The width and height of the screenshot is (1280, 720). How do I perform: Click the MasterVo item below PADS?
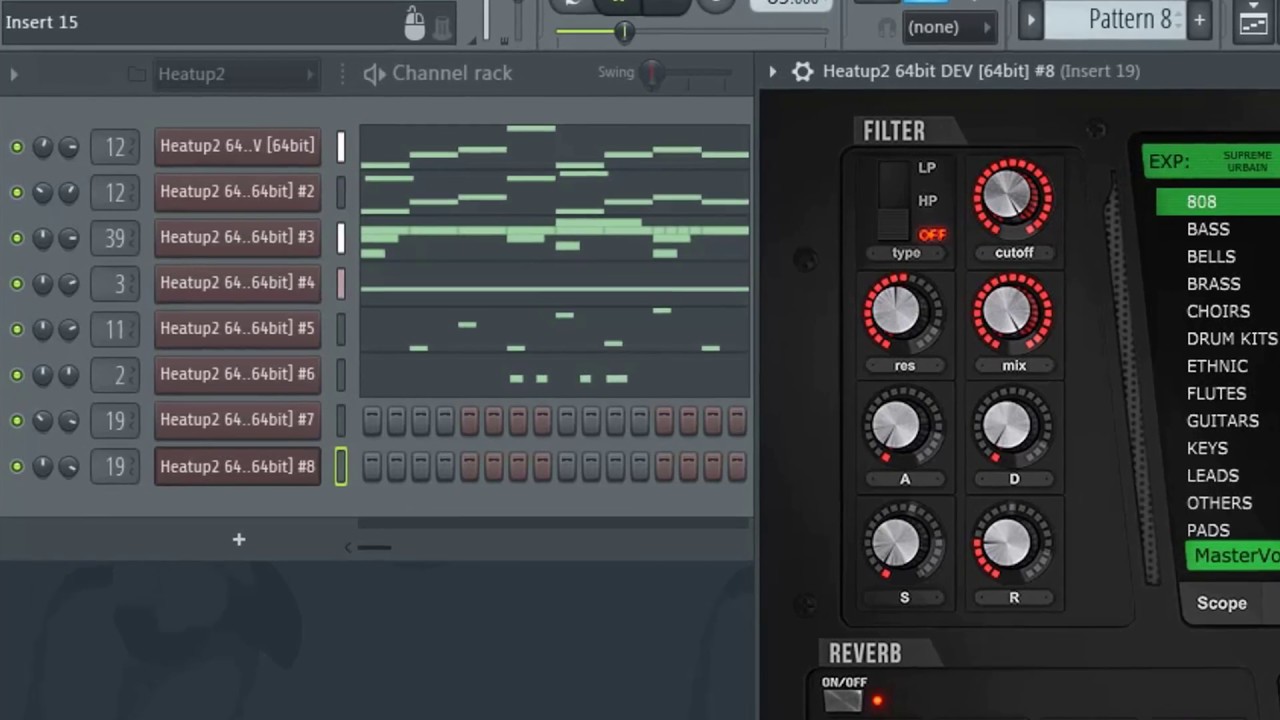tap(1233, 556)
